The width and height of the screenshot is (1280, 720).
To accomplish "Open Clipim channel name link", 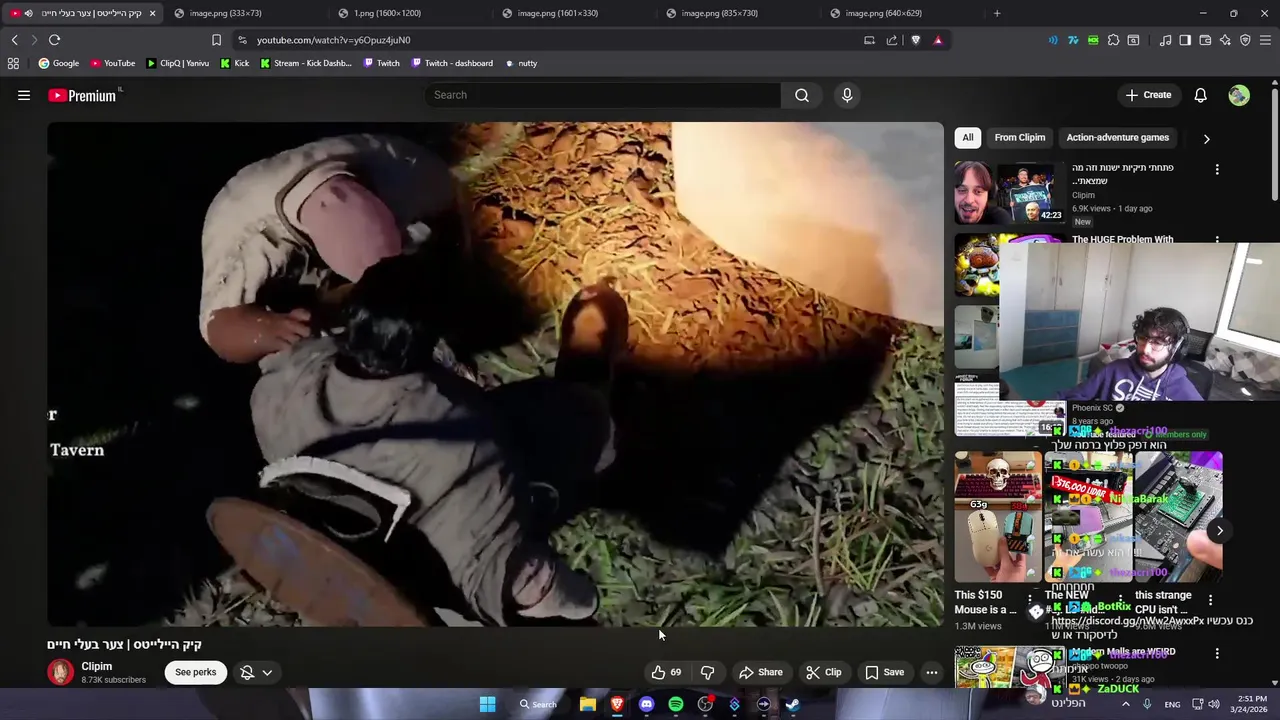I will (x=97, y=666).
